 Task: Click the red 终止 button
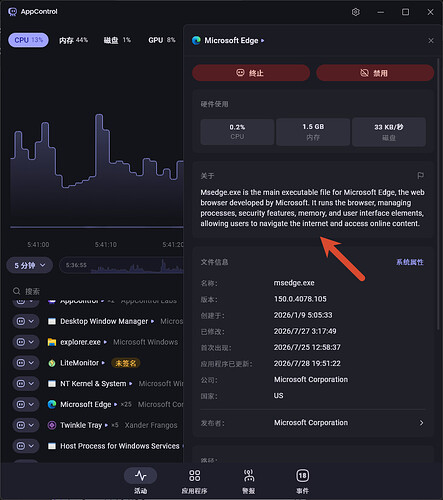(x=251, y=73)
